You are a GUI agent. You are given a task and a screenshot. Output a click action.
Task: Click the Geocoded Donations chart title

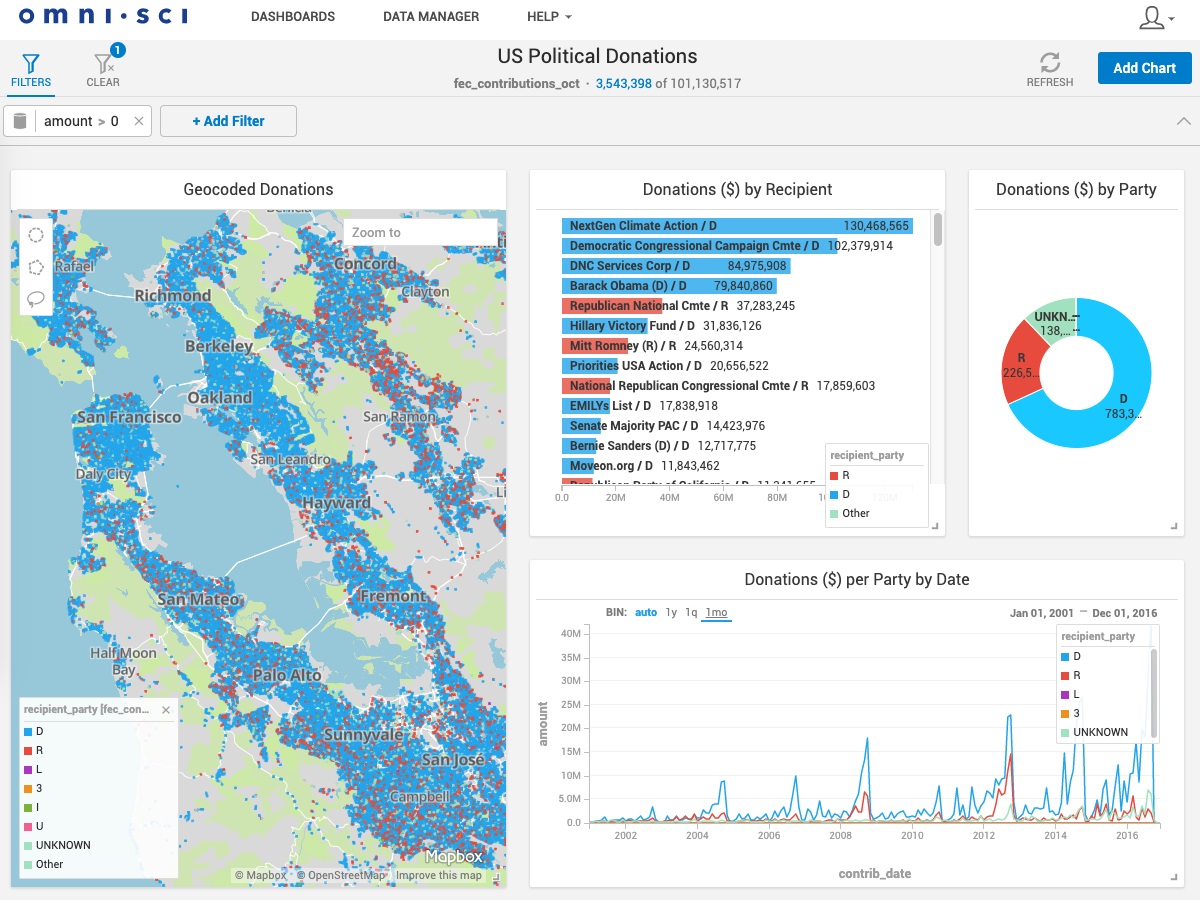coord(258,189)
